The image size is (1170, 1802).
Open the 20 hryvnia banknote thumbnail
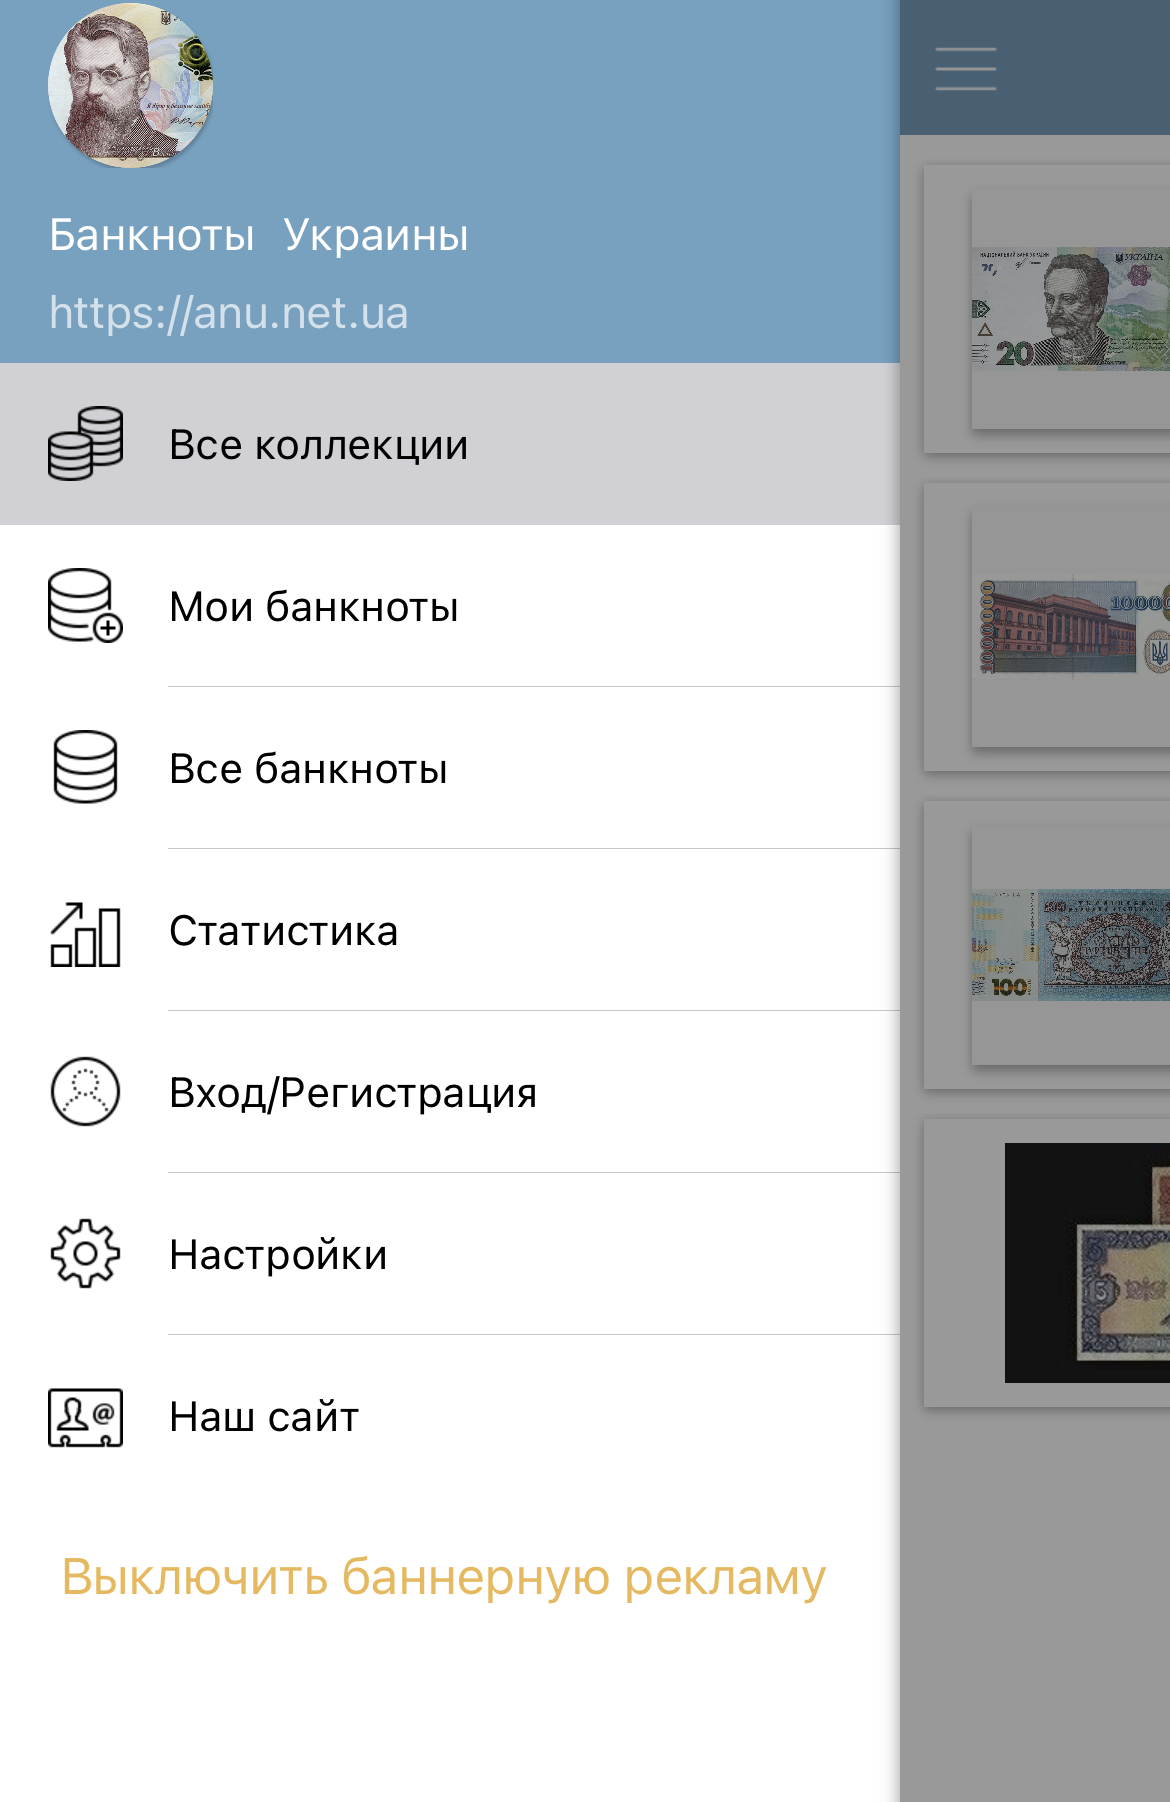coord(1068,309)
